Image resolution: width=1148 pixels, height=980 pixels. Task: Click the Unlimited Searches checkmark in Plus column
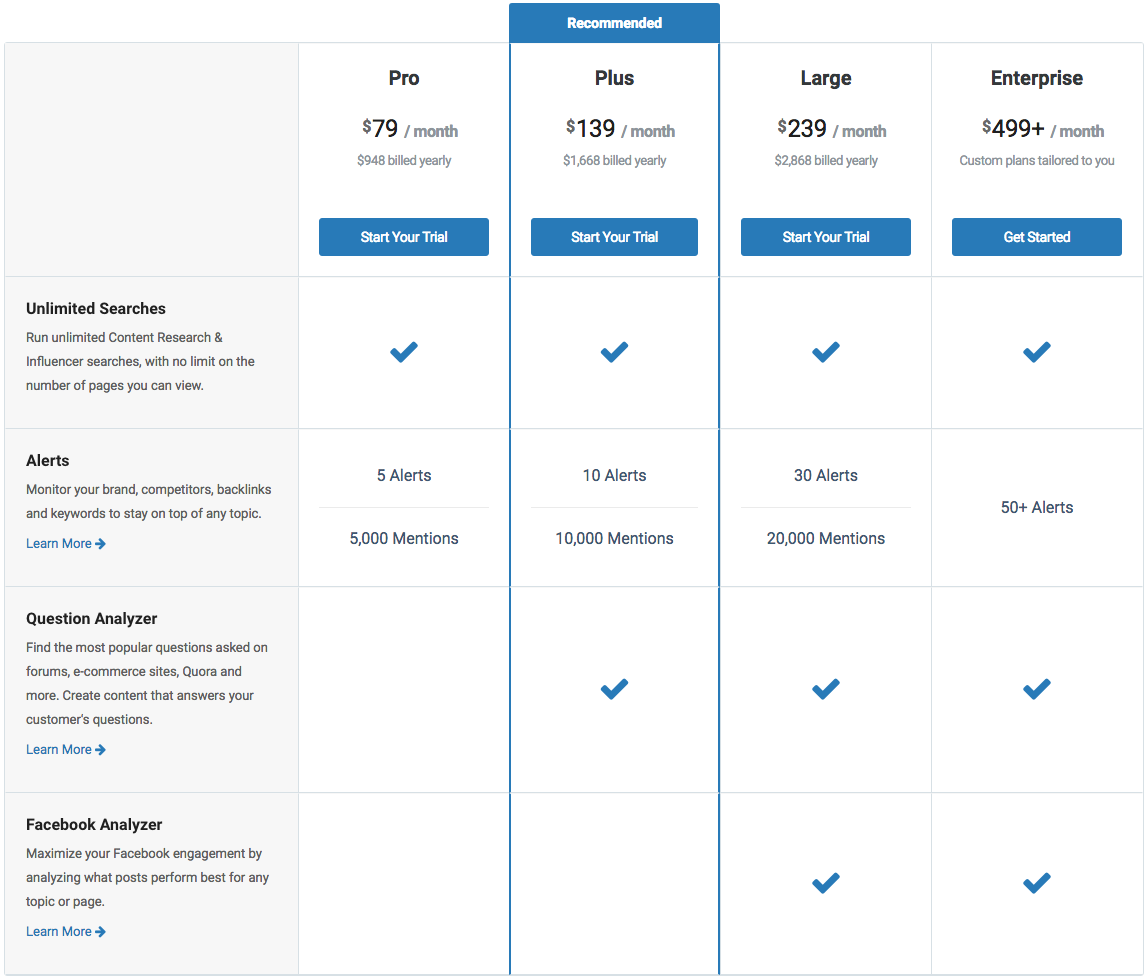[x=614, y=352]
